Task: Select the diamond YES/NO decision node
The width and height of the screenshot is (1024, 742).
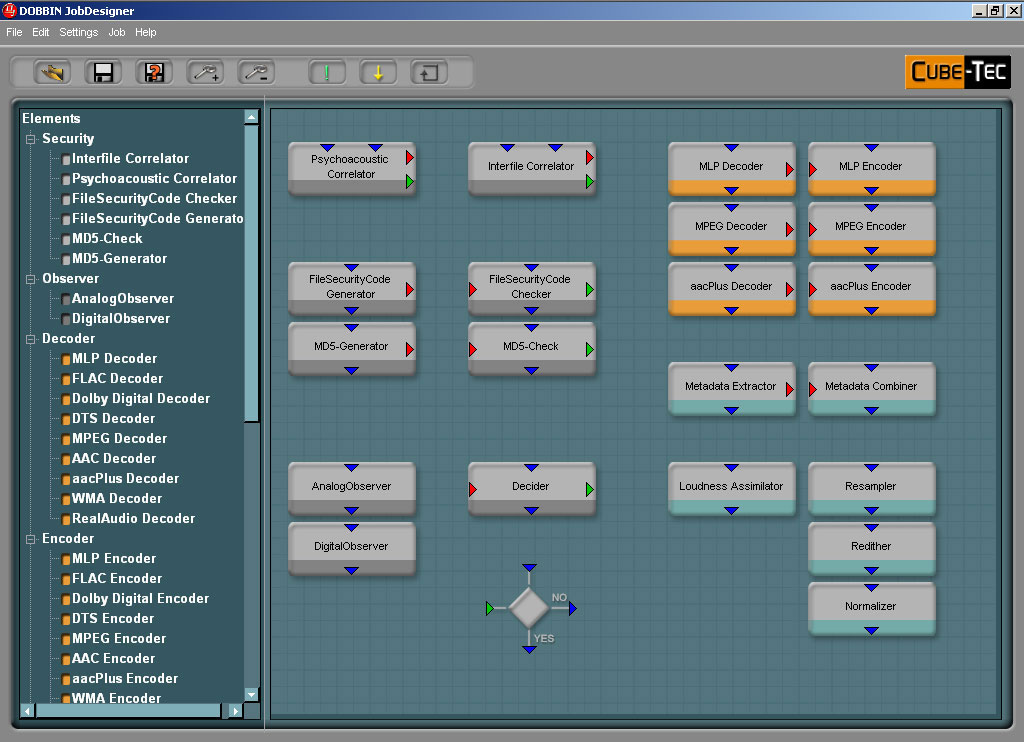Action: [529, 607]
